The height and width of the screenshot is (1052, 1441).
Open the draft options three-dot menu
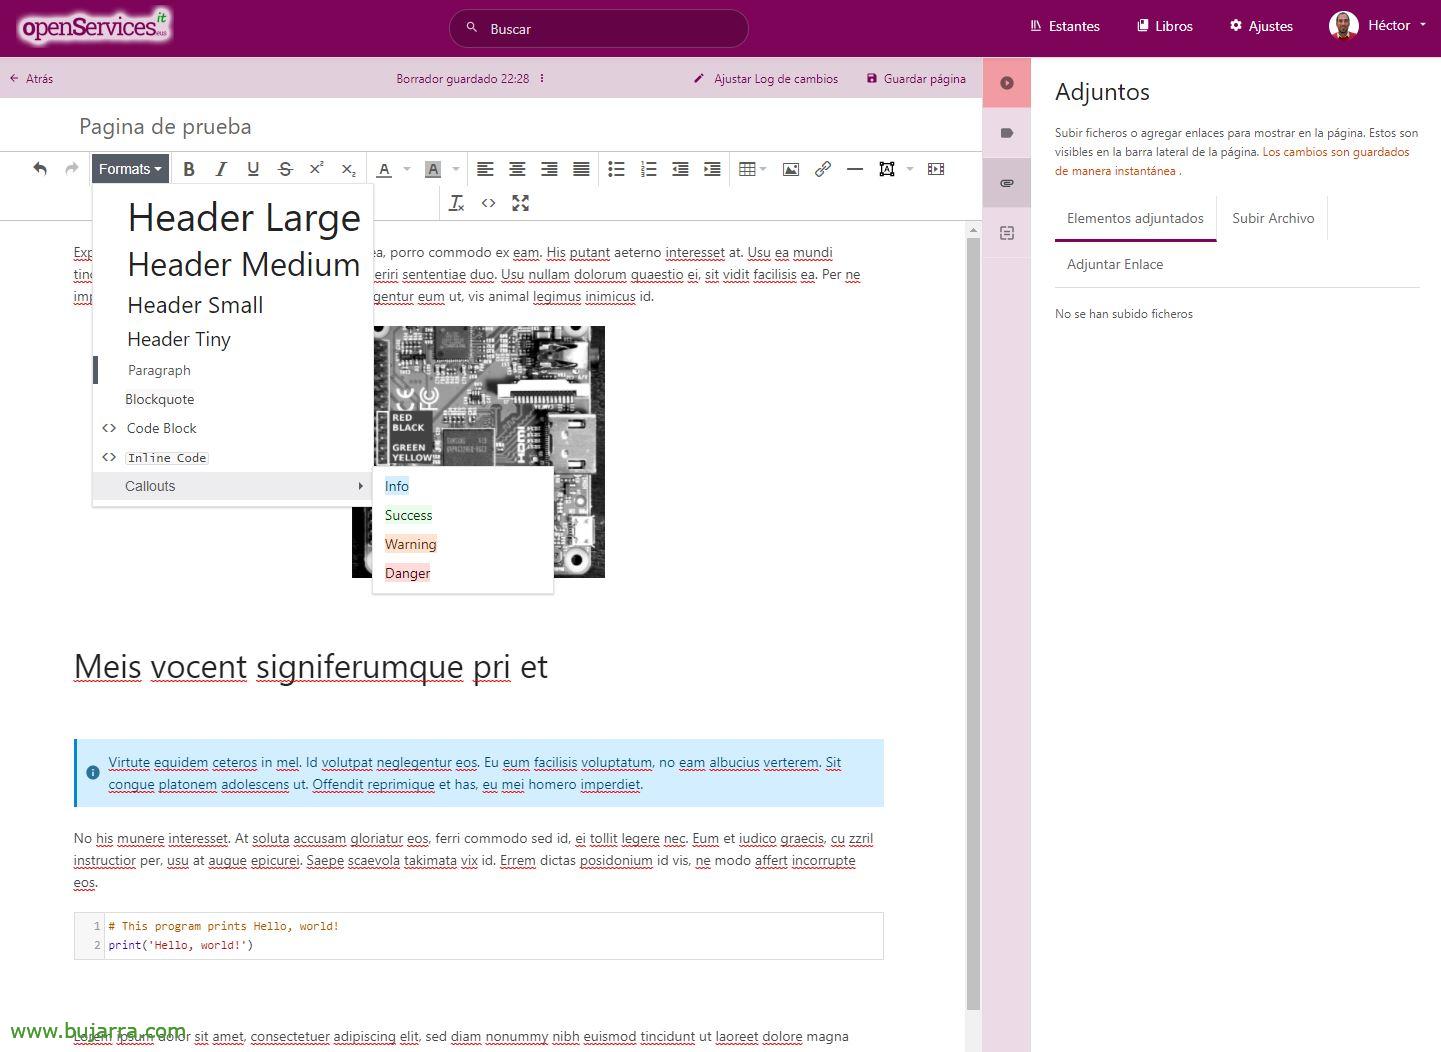pyautogui.click(x=542, y=78)
